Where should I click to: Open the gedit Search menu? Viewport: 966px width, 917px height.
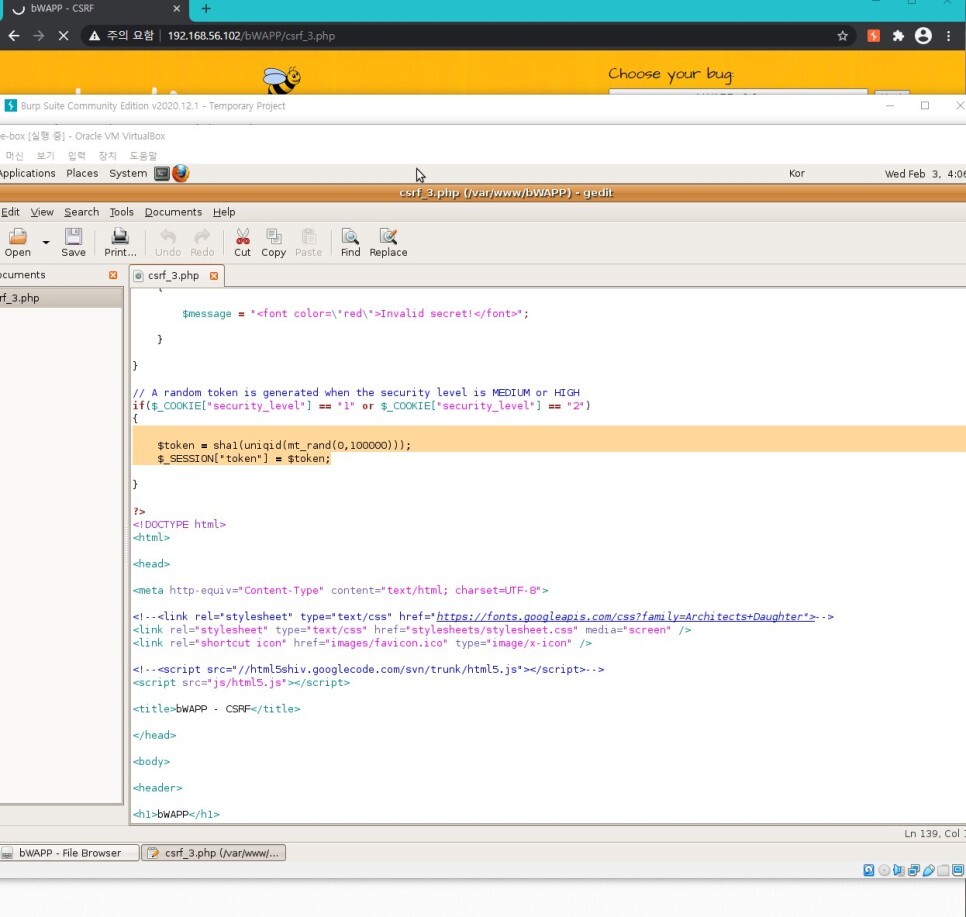point(81,212)
